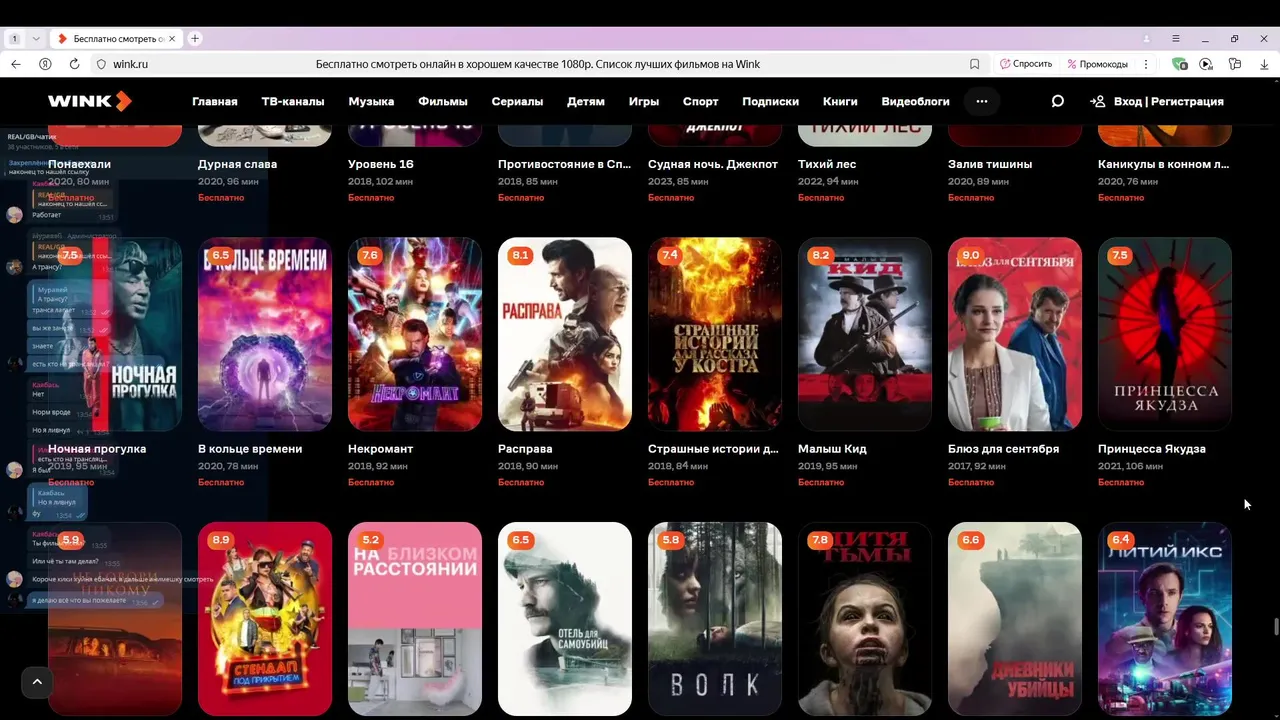Open Видеоблоги section
1280x720 pixels.
(x=915, y=101)
